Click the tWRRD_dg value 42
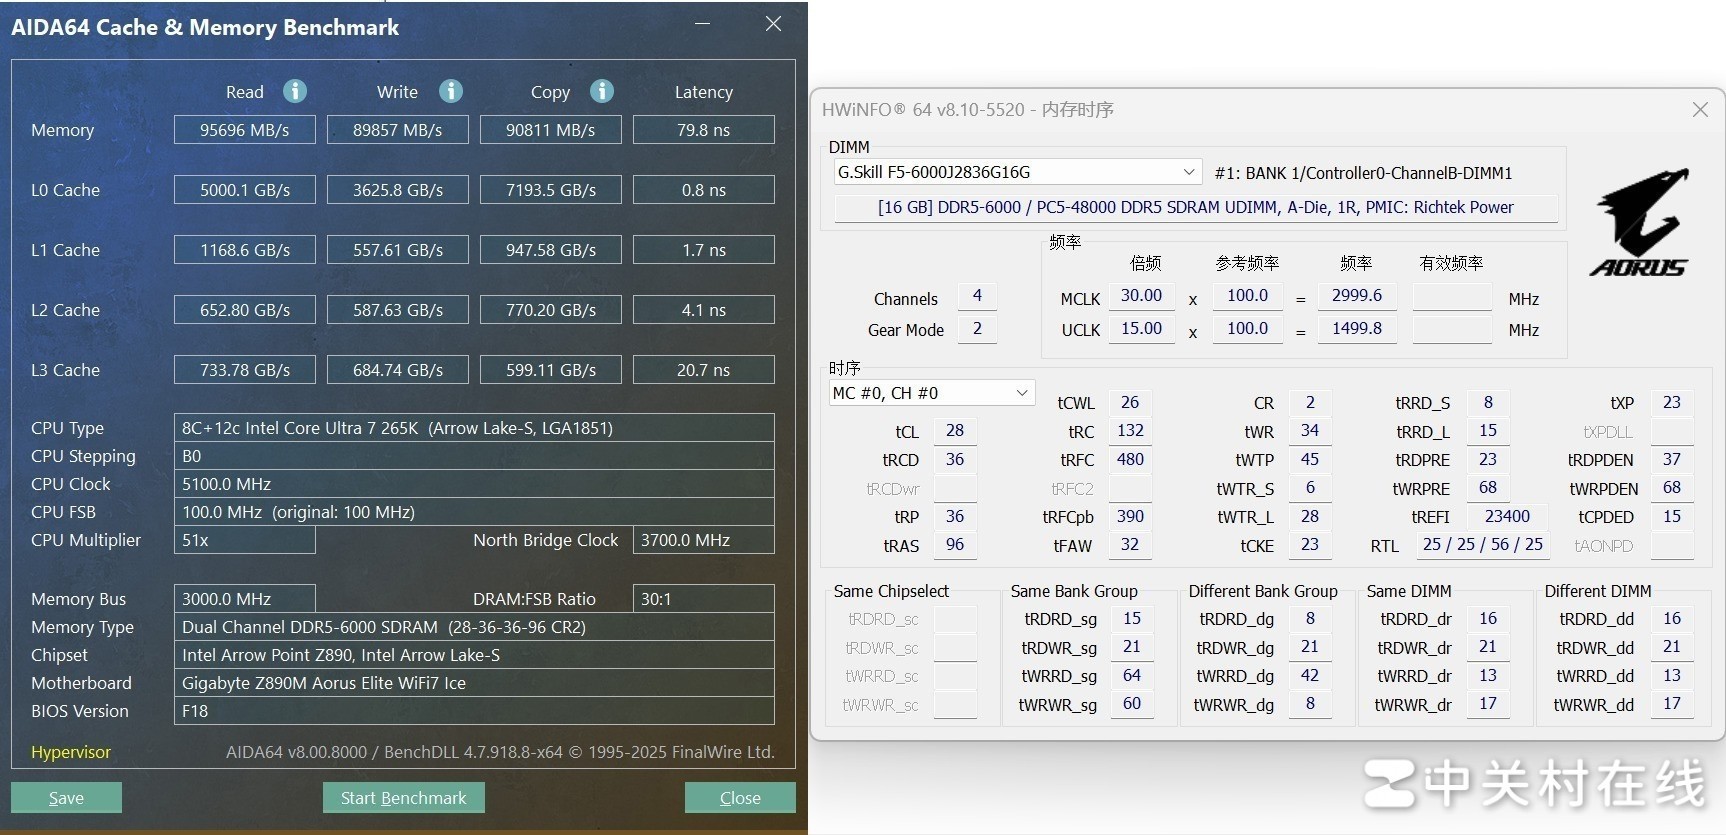The height and width of the screenshot is (835, 1726). [1310, 676]
